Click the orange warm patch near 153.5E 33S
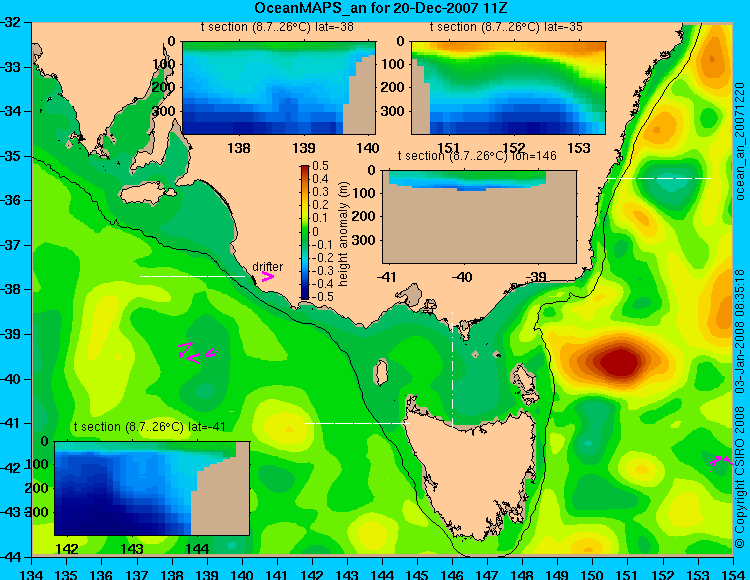 pyautogui.click(x=713, y=57)
